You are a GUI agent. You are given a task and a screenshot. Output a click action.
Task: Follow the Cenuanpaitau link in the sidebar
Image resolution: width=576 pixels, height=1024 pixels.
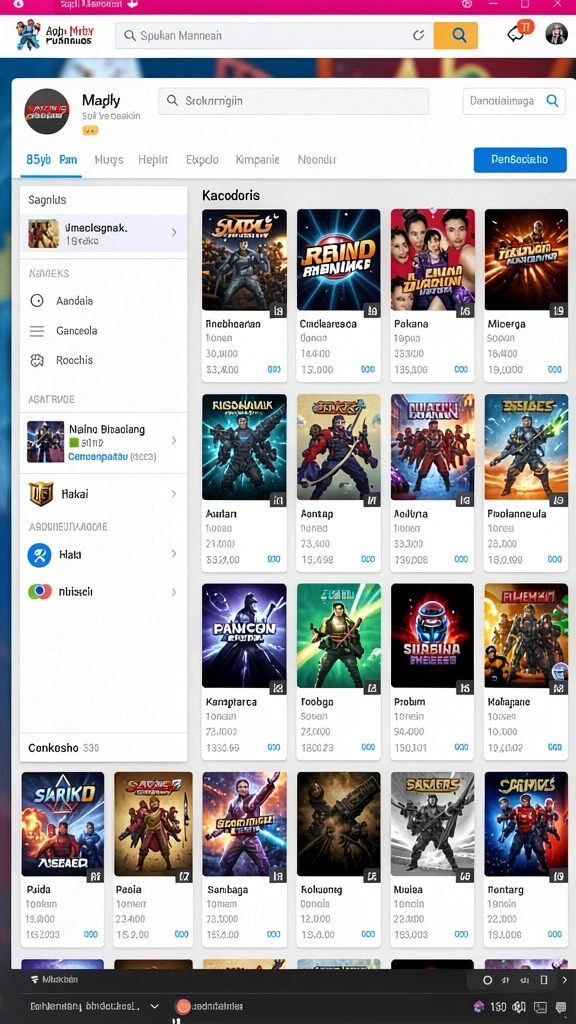[98, 456]
